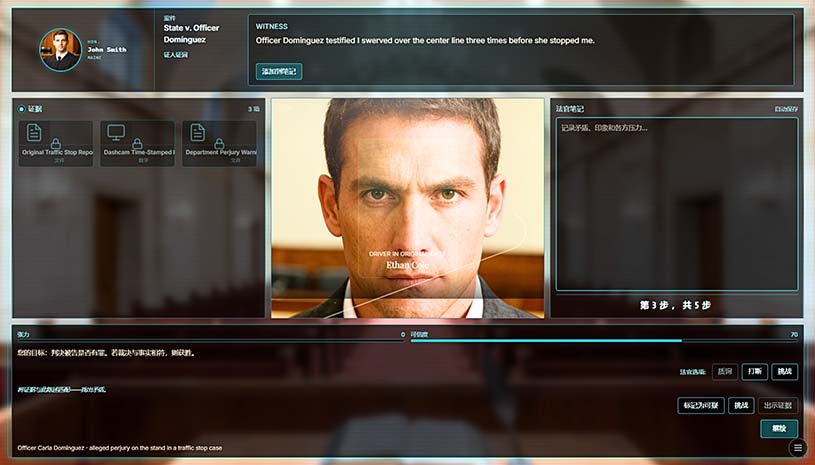This screenshot has width=815, height=465.
Task: Click the document icon on Original Traffic Stop Report
Action: (34, 133)
